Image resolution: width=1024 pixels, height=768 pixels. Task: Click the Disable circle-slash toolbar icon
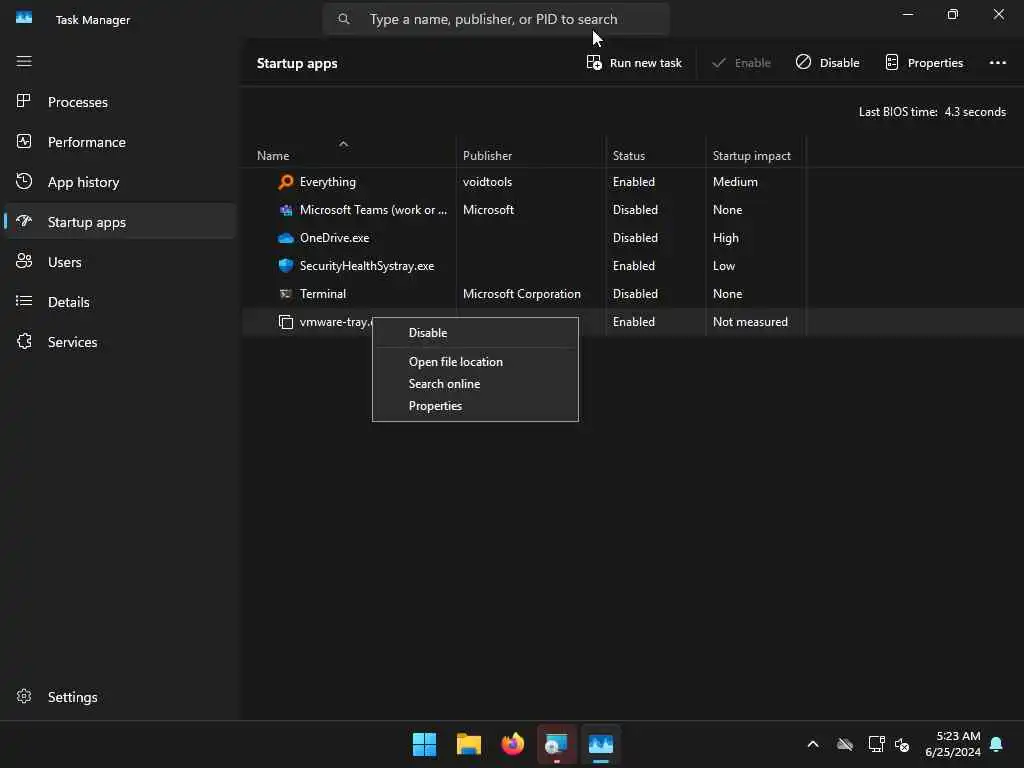tap(803, 62)
